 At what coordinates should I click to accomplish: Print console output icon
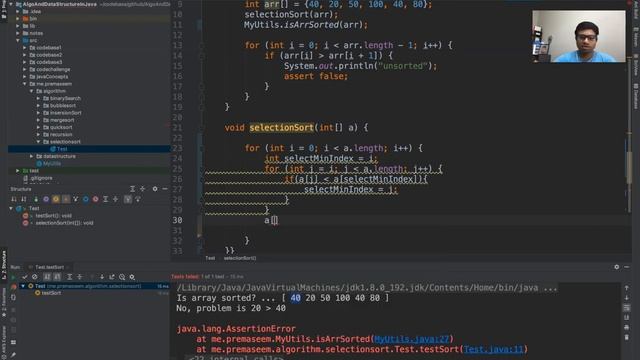pos(627,327)
